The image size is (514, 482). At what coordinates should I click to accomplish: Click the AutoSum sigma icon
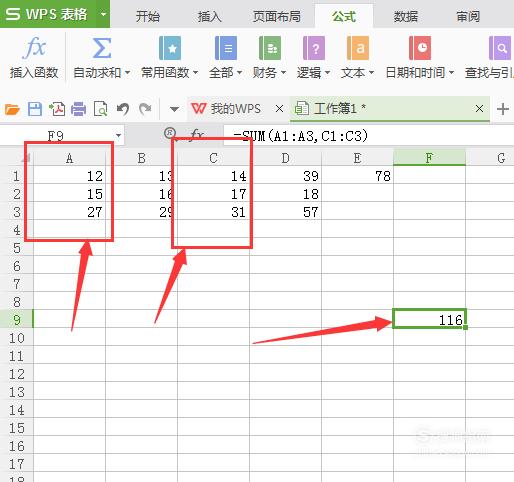pyautogui.click(x=101, y=48)
